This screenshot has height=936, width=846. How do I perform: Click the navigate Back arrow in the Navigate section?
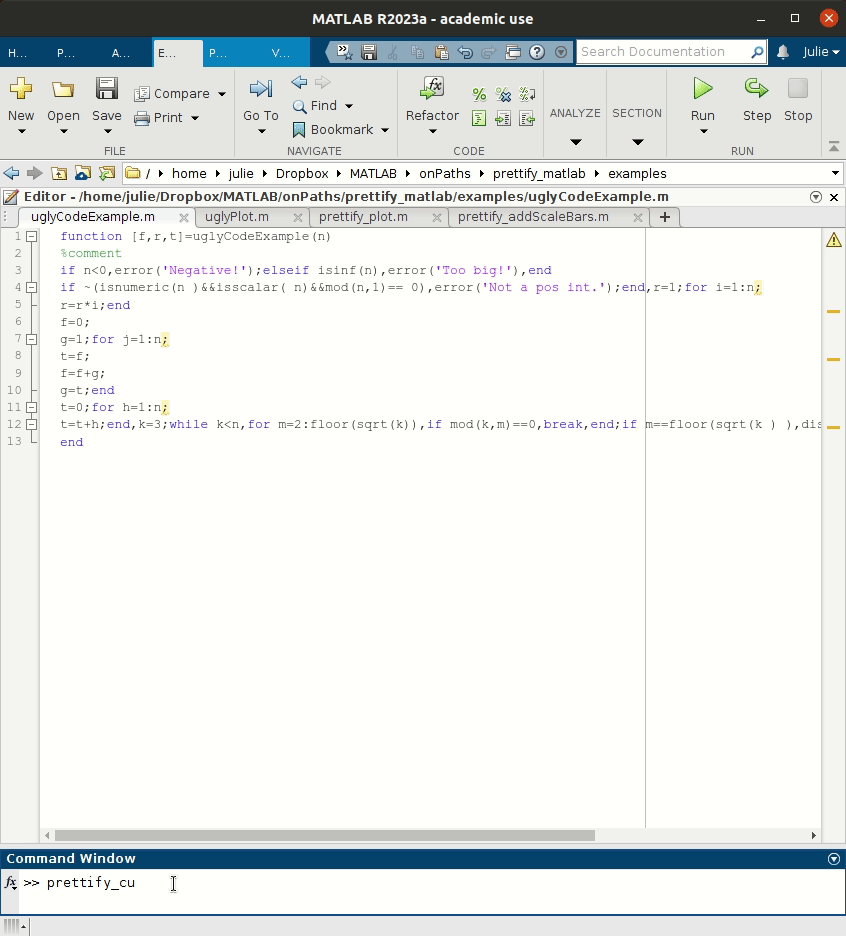pos(299,82)
